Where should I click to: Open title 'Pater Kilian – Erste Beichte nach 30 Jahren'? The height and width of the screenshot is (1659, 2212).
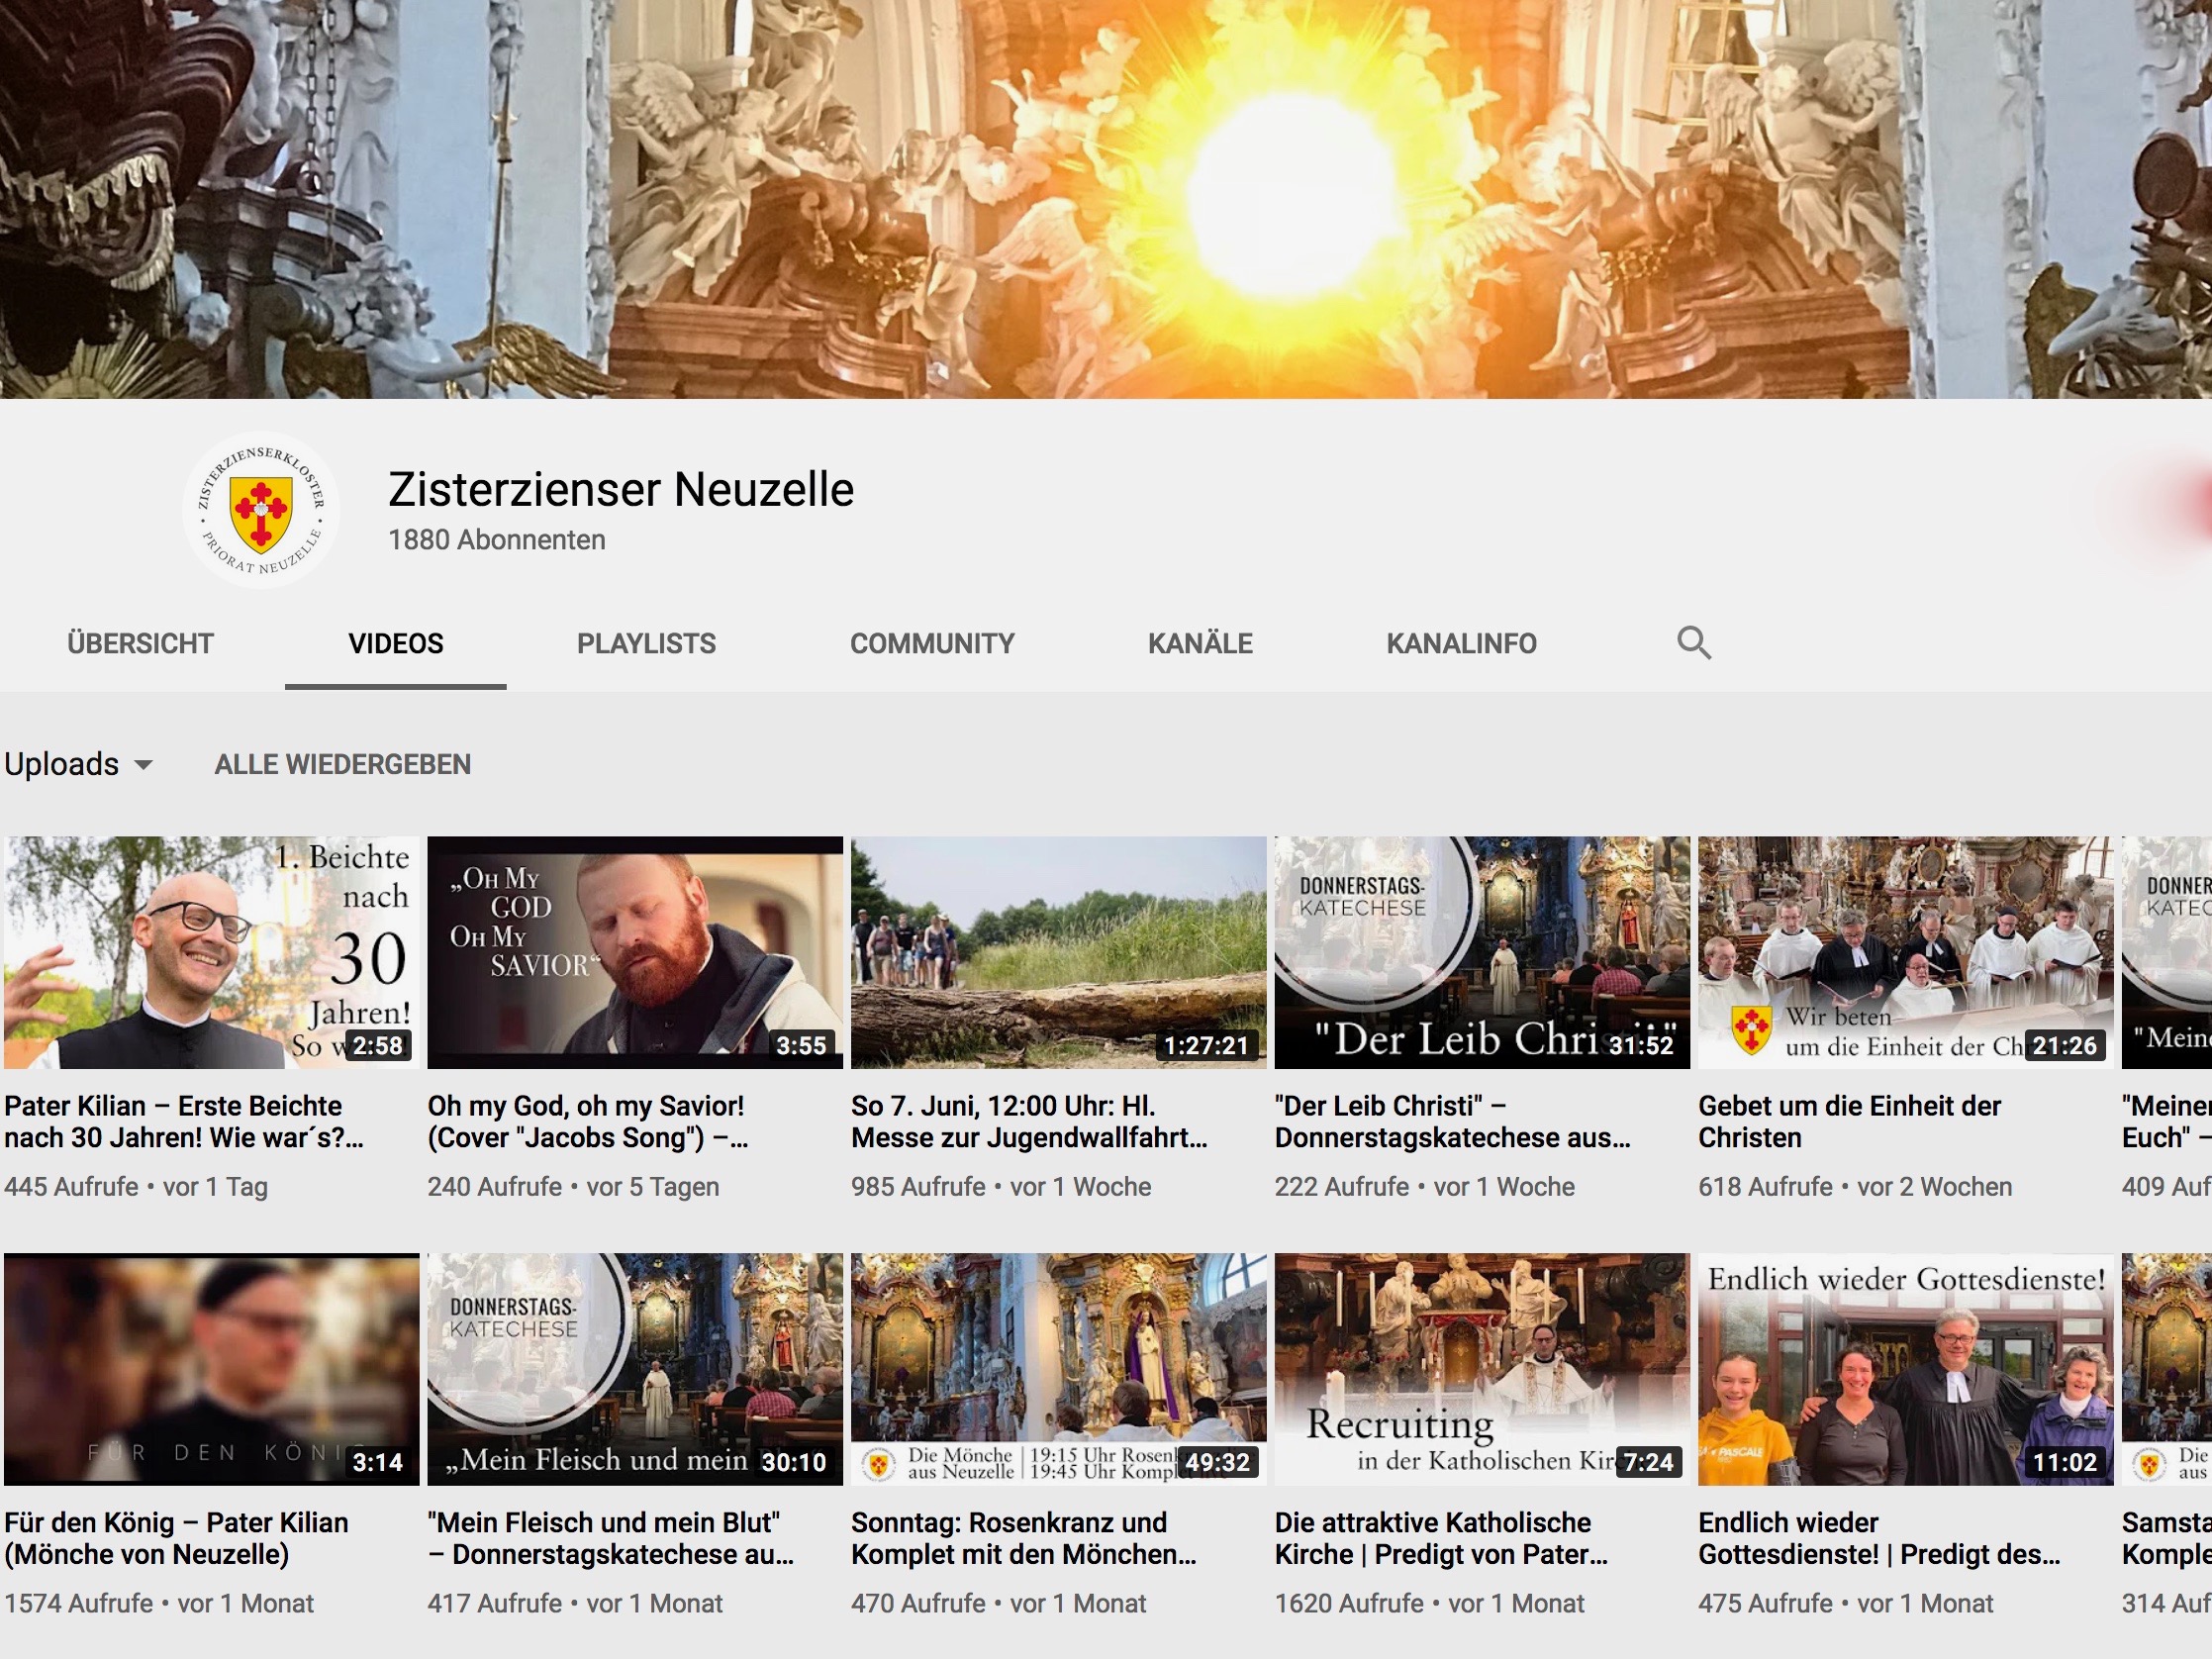click(x=184, y=1122)
